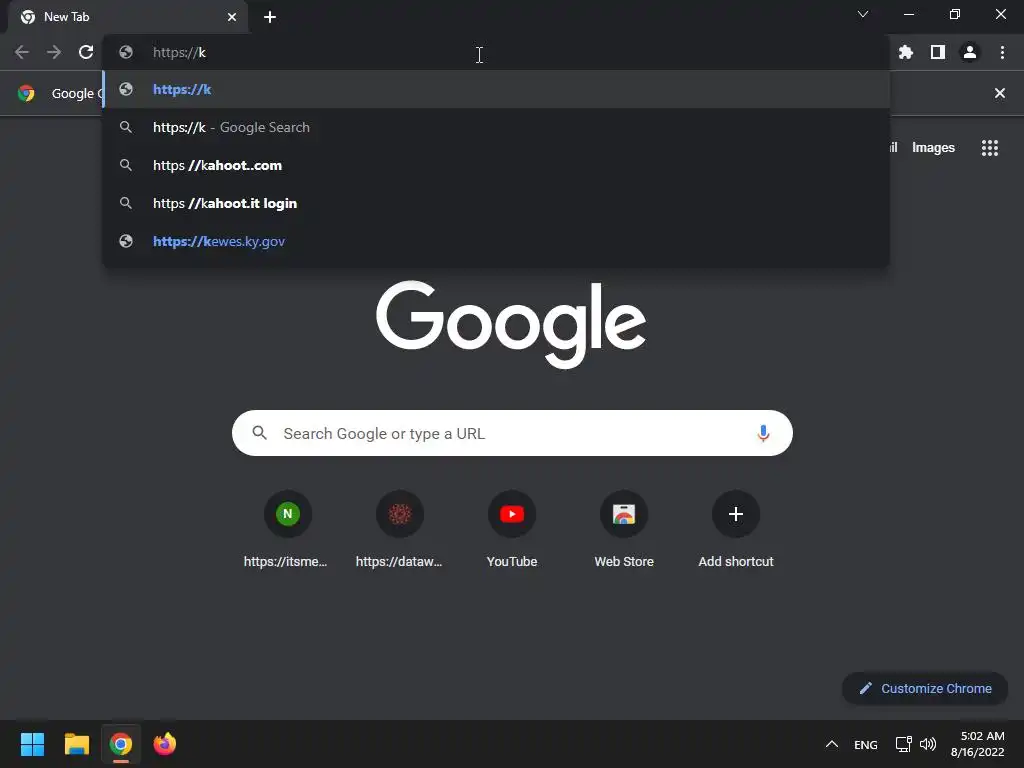1024x768 pixels.
Task: Go forward with the forward arrow
Action: tap(54, 52)
